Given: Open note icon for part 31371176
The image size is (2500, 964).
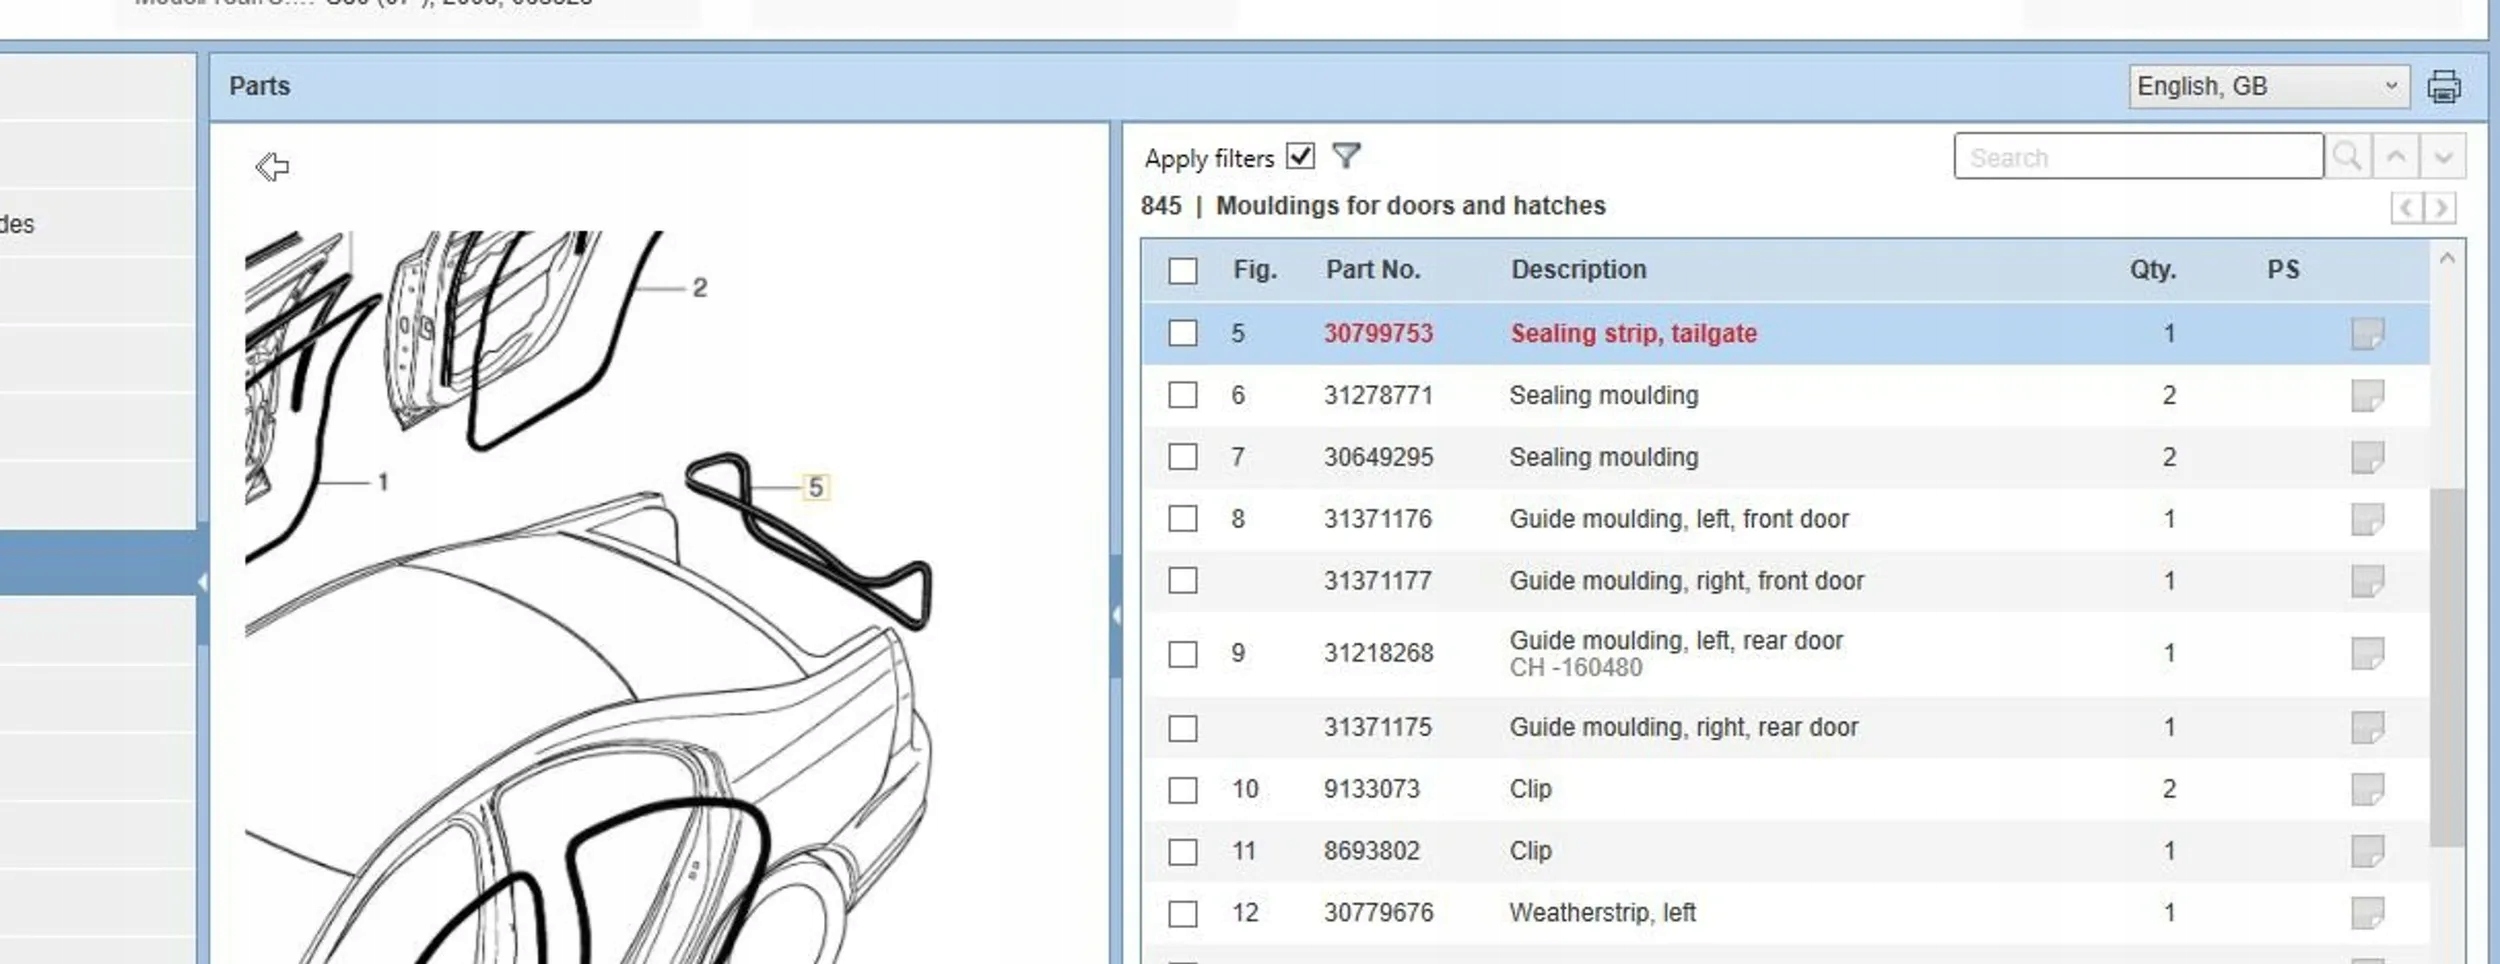Looking at the screenshot, I should [2367, 520].
